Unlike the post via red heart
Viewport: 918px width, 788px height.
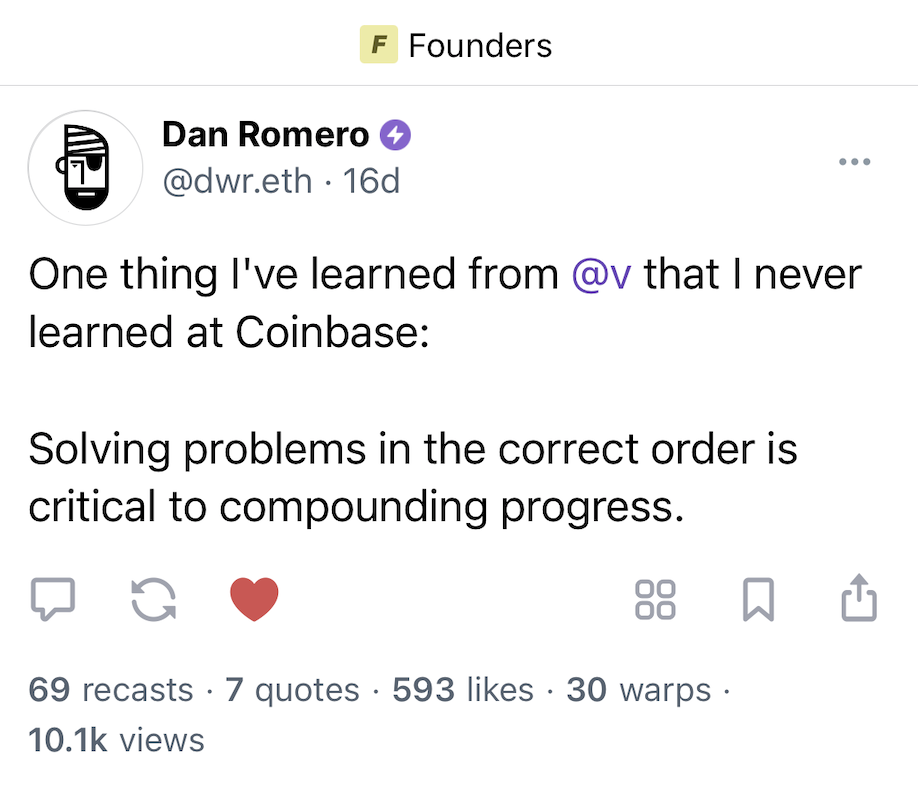(x=254, y=599)
